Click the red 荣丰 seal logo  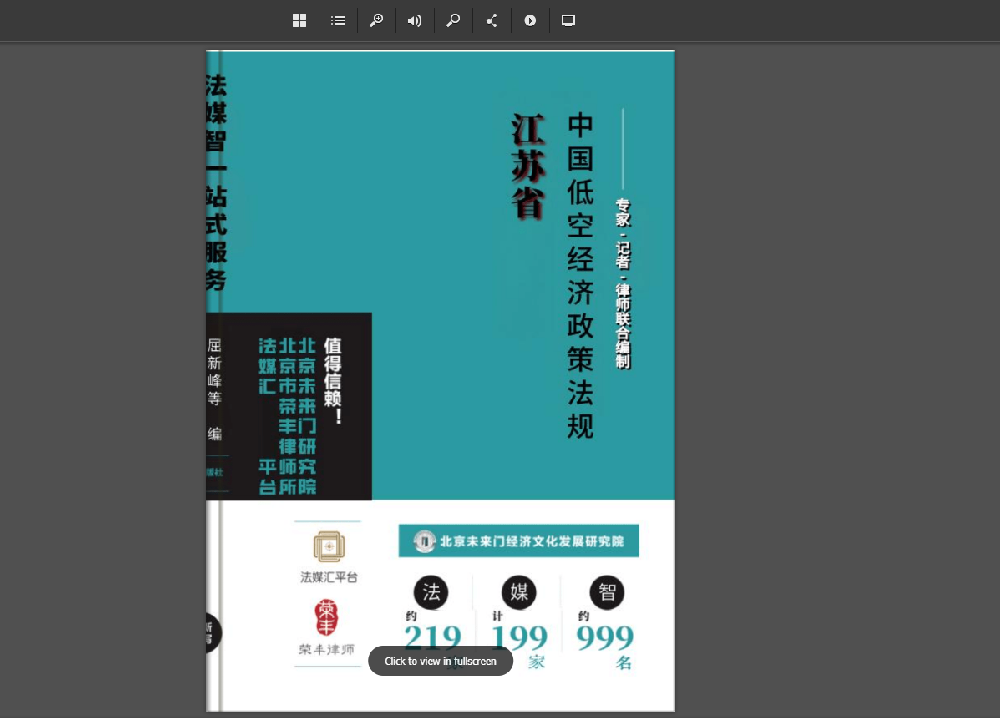point(327,617)
